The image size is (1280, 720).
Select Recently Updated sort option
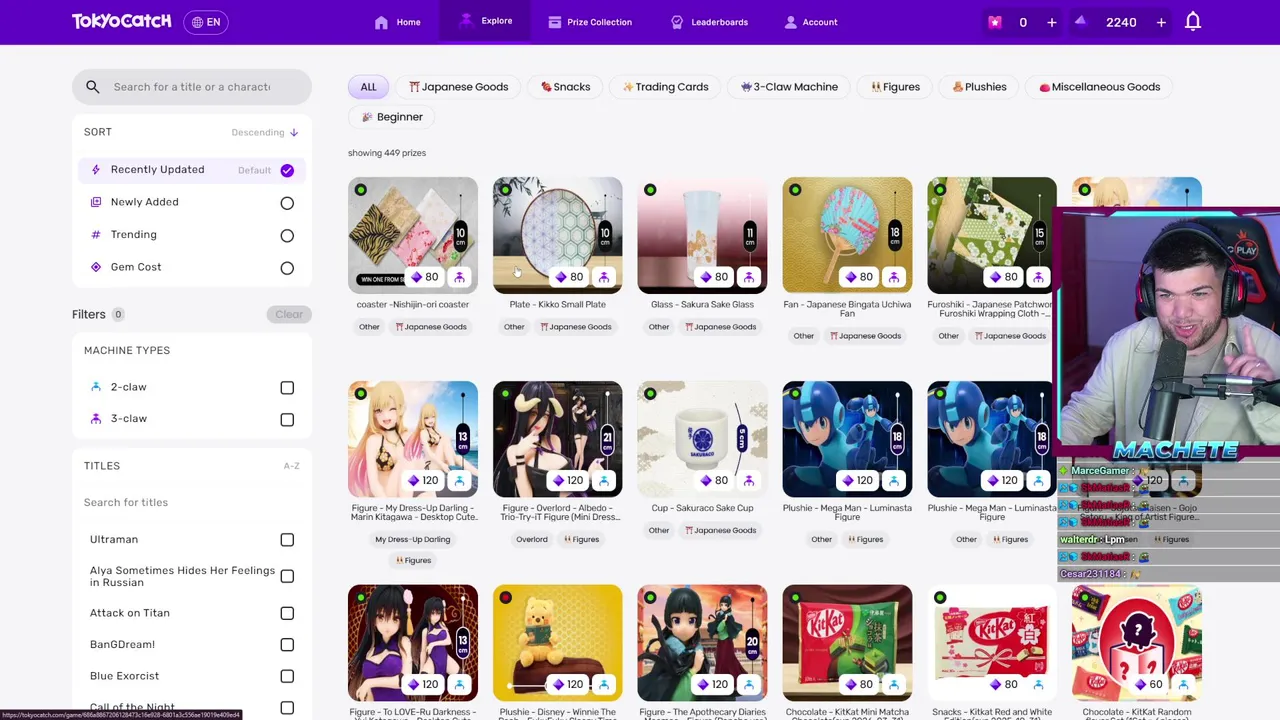191,170
